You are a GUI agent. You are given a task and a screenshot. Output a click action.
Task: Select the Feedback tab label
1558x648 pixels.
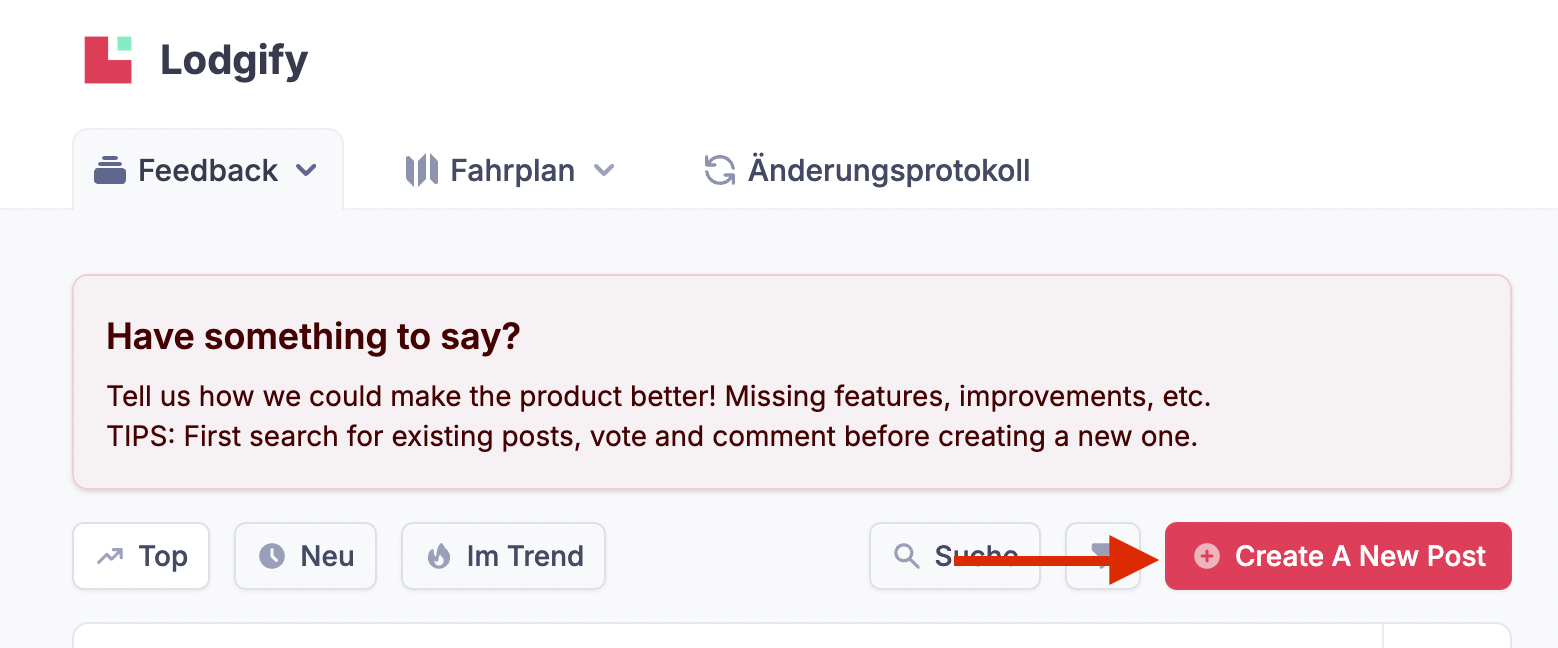208,171
